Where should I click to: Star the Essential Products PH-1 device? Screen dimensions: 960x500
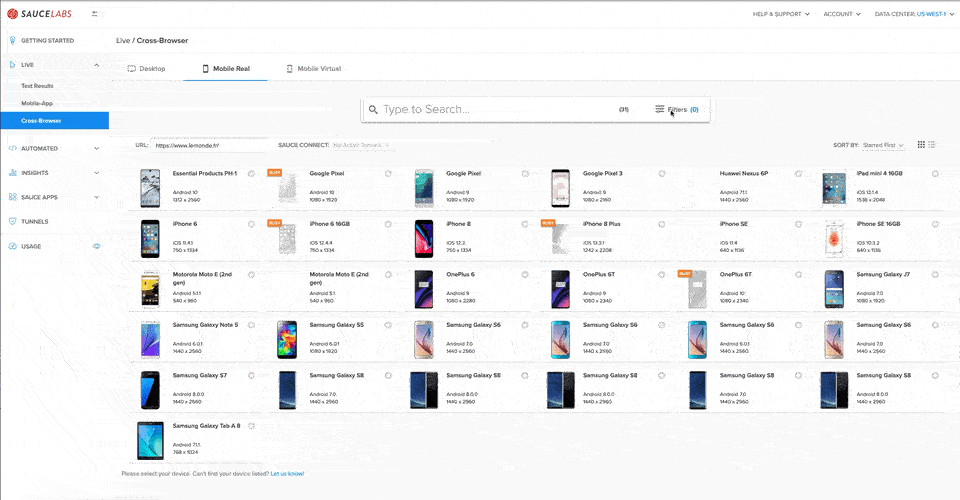click(251, 174)
